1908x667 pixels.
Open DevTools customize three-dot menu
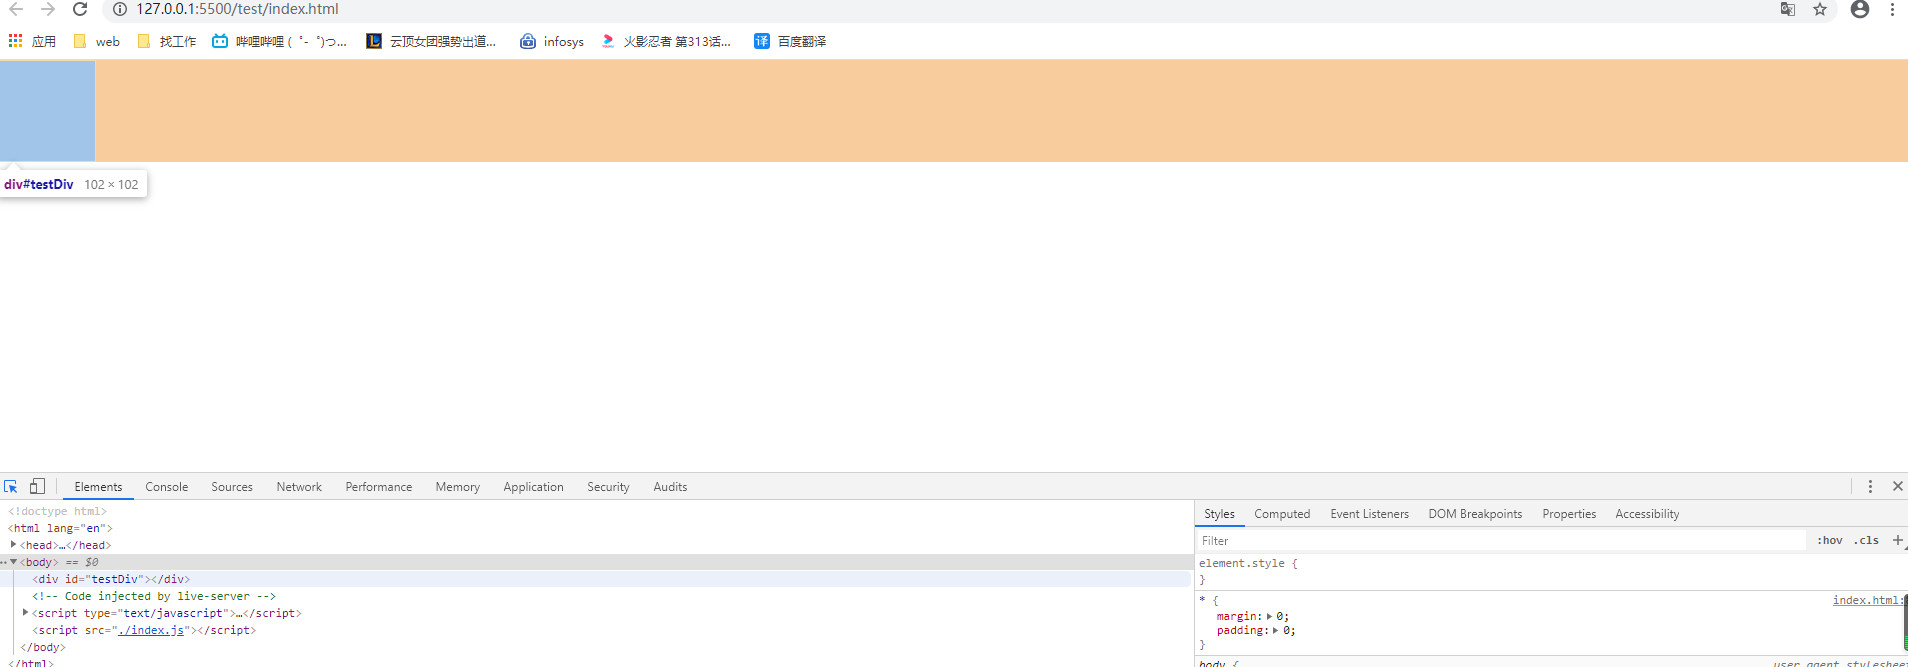[x=1870, y=486]
